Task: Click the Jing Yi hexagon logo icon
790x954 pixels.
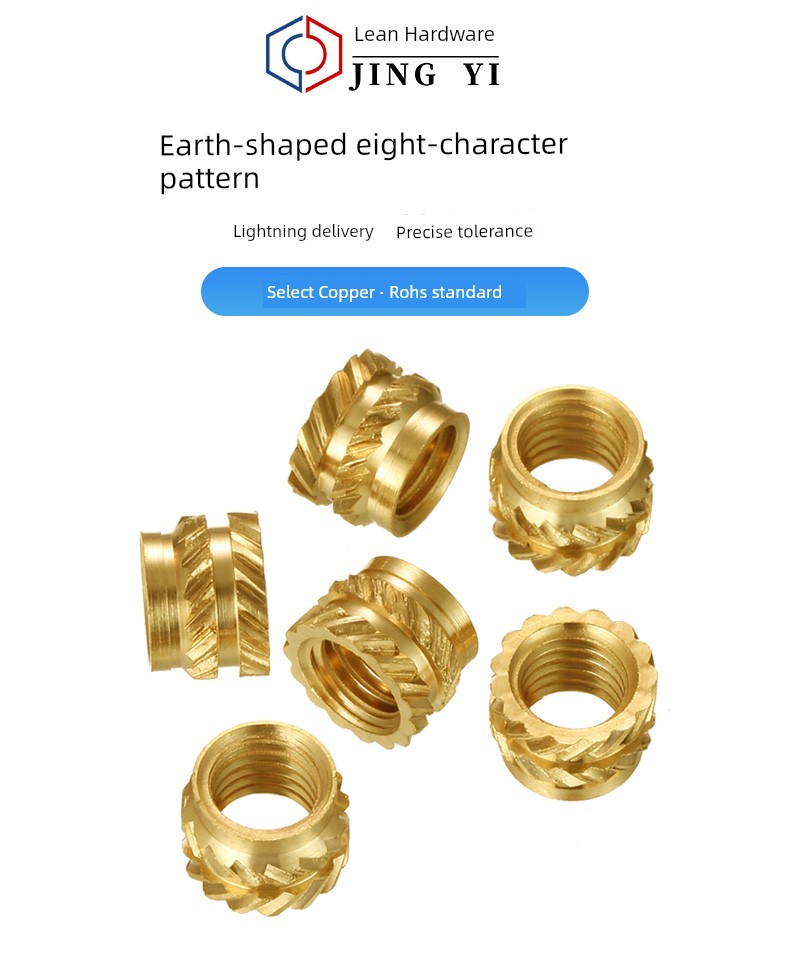Action: point(304,54)
